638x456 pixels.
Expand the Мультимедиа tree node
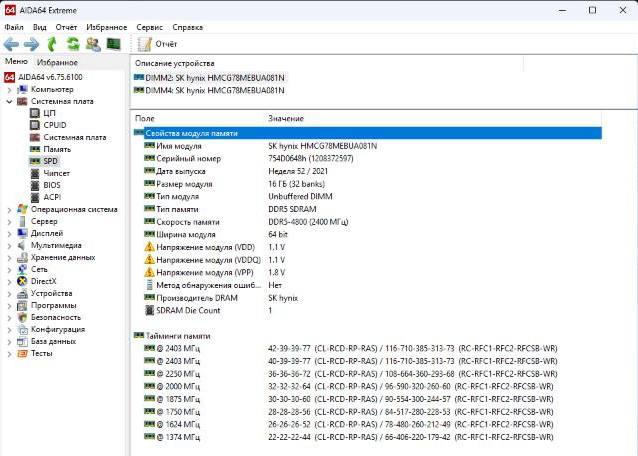(9, 246)
